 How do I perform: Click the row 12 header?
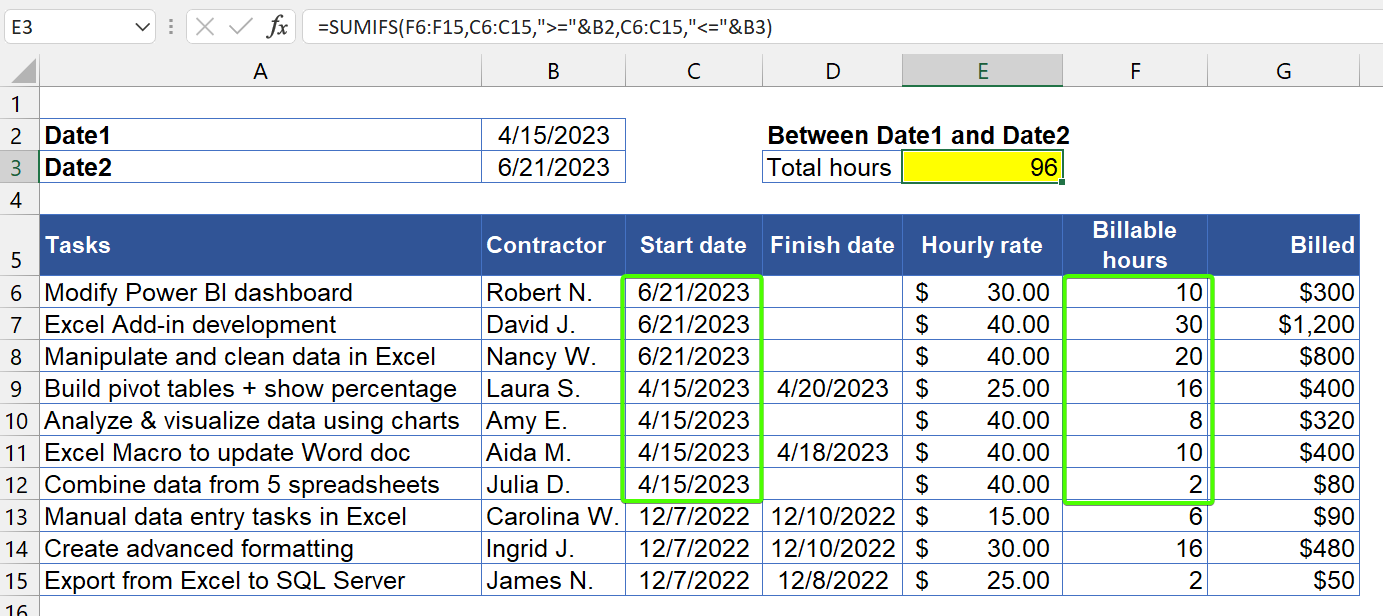coord(18,484)
